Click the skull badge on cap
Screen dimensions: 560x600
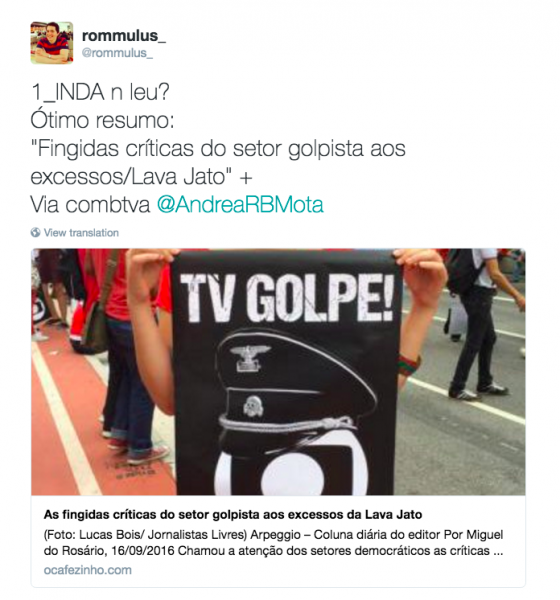(x=253, y=406)
